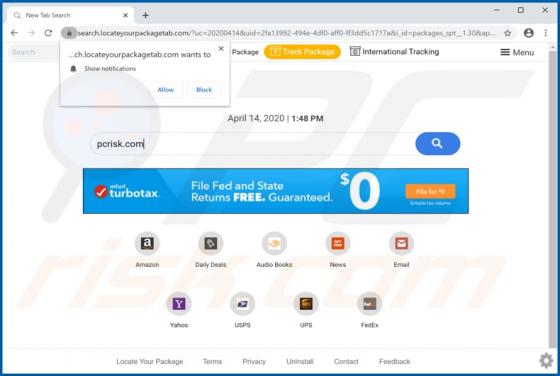The image size is (560, 376).
Task: Open the Daily Deals shortcut icon
Action: (210, 243)
